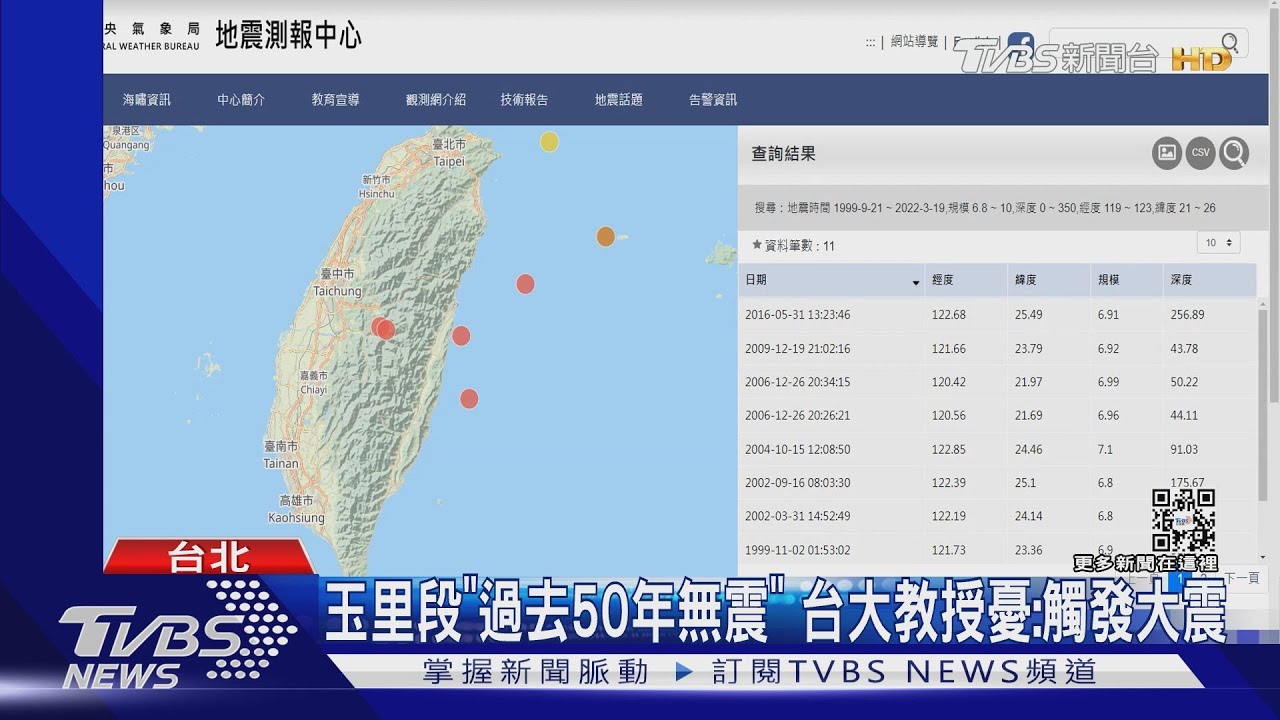The image size is (1280, 720).
Task: Open the 中心簡介 menu
Action: (241, 100)
